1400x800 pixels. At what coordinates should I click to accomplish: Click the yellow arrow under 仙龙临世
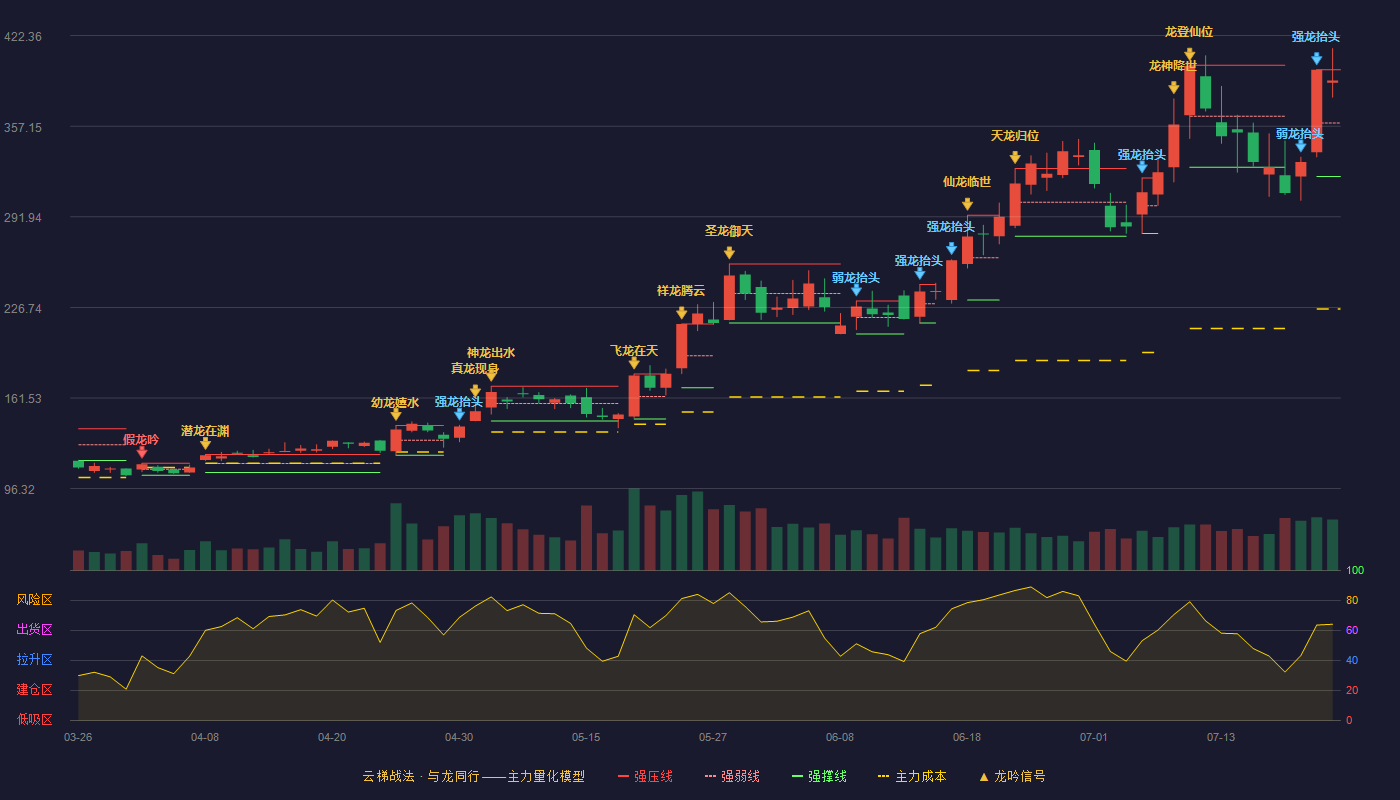click(x=967, y=204)
